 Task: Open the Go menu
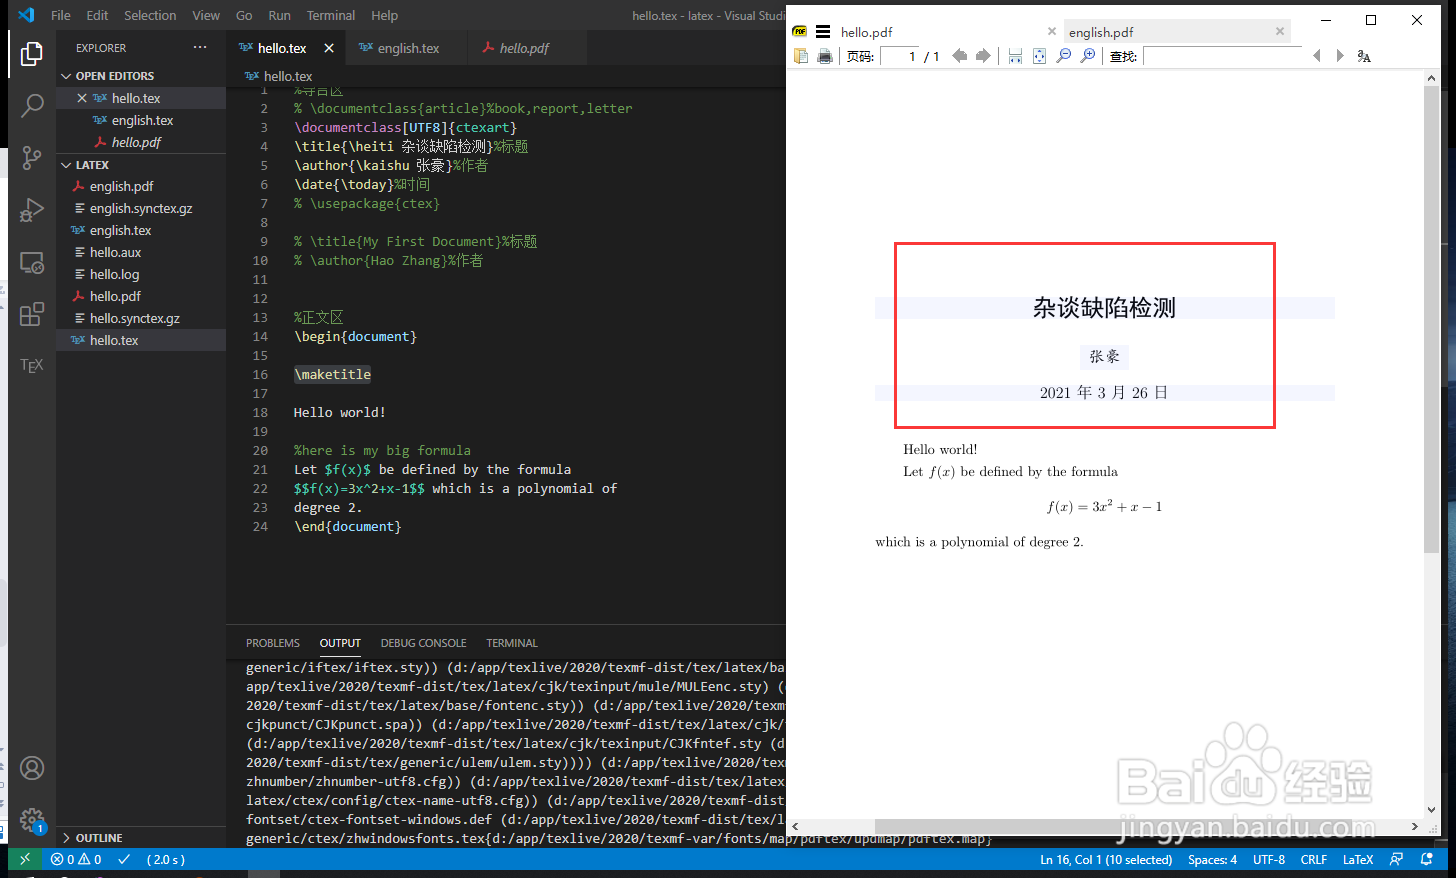pyautogui.click(x=244, y=15)
